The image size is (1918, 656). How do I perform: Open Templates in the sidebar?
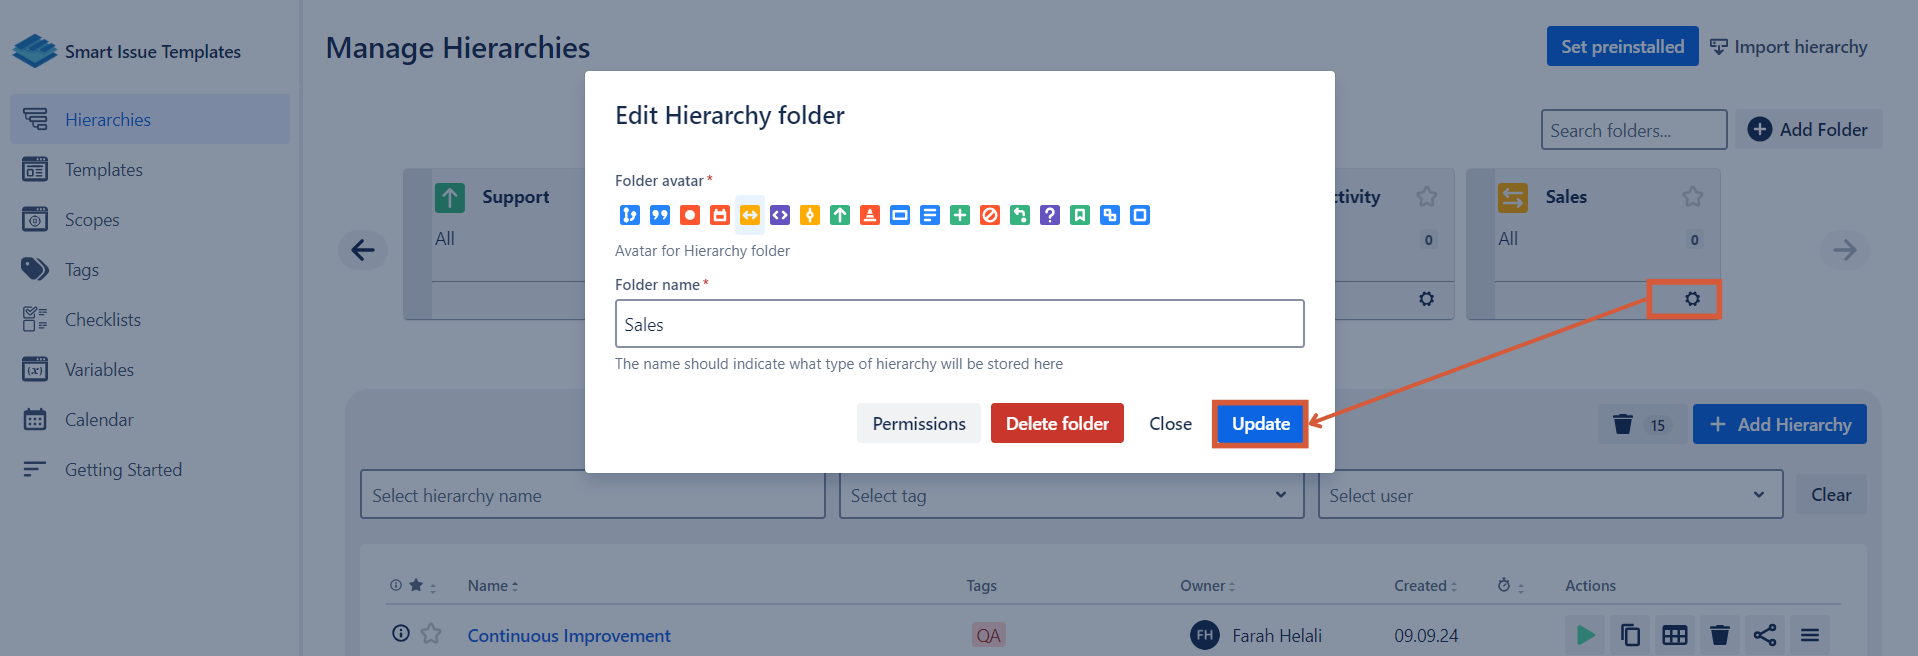coord(104,170)
